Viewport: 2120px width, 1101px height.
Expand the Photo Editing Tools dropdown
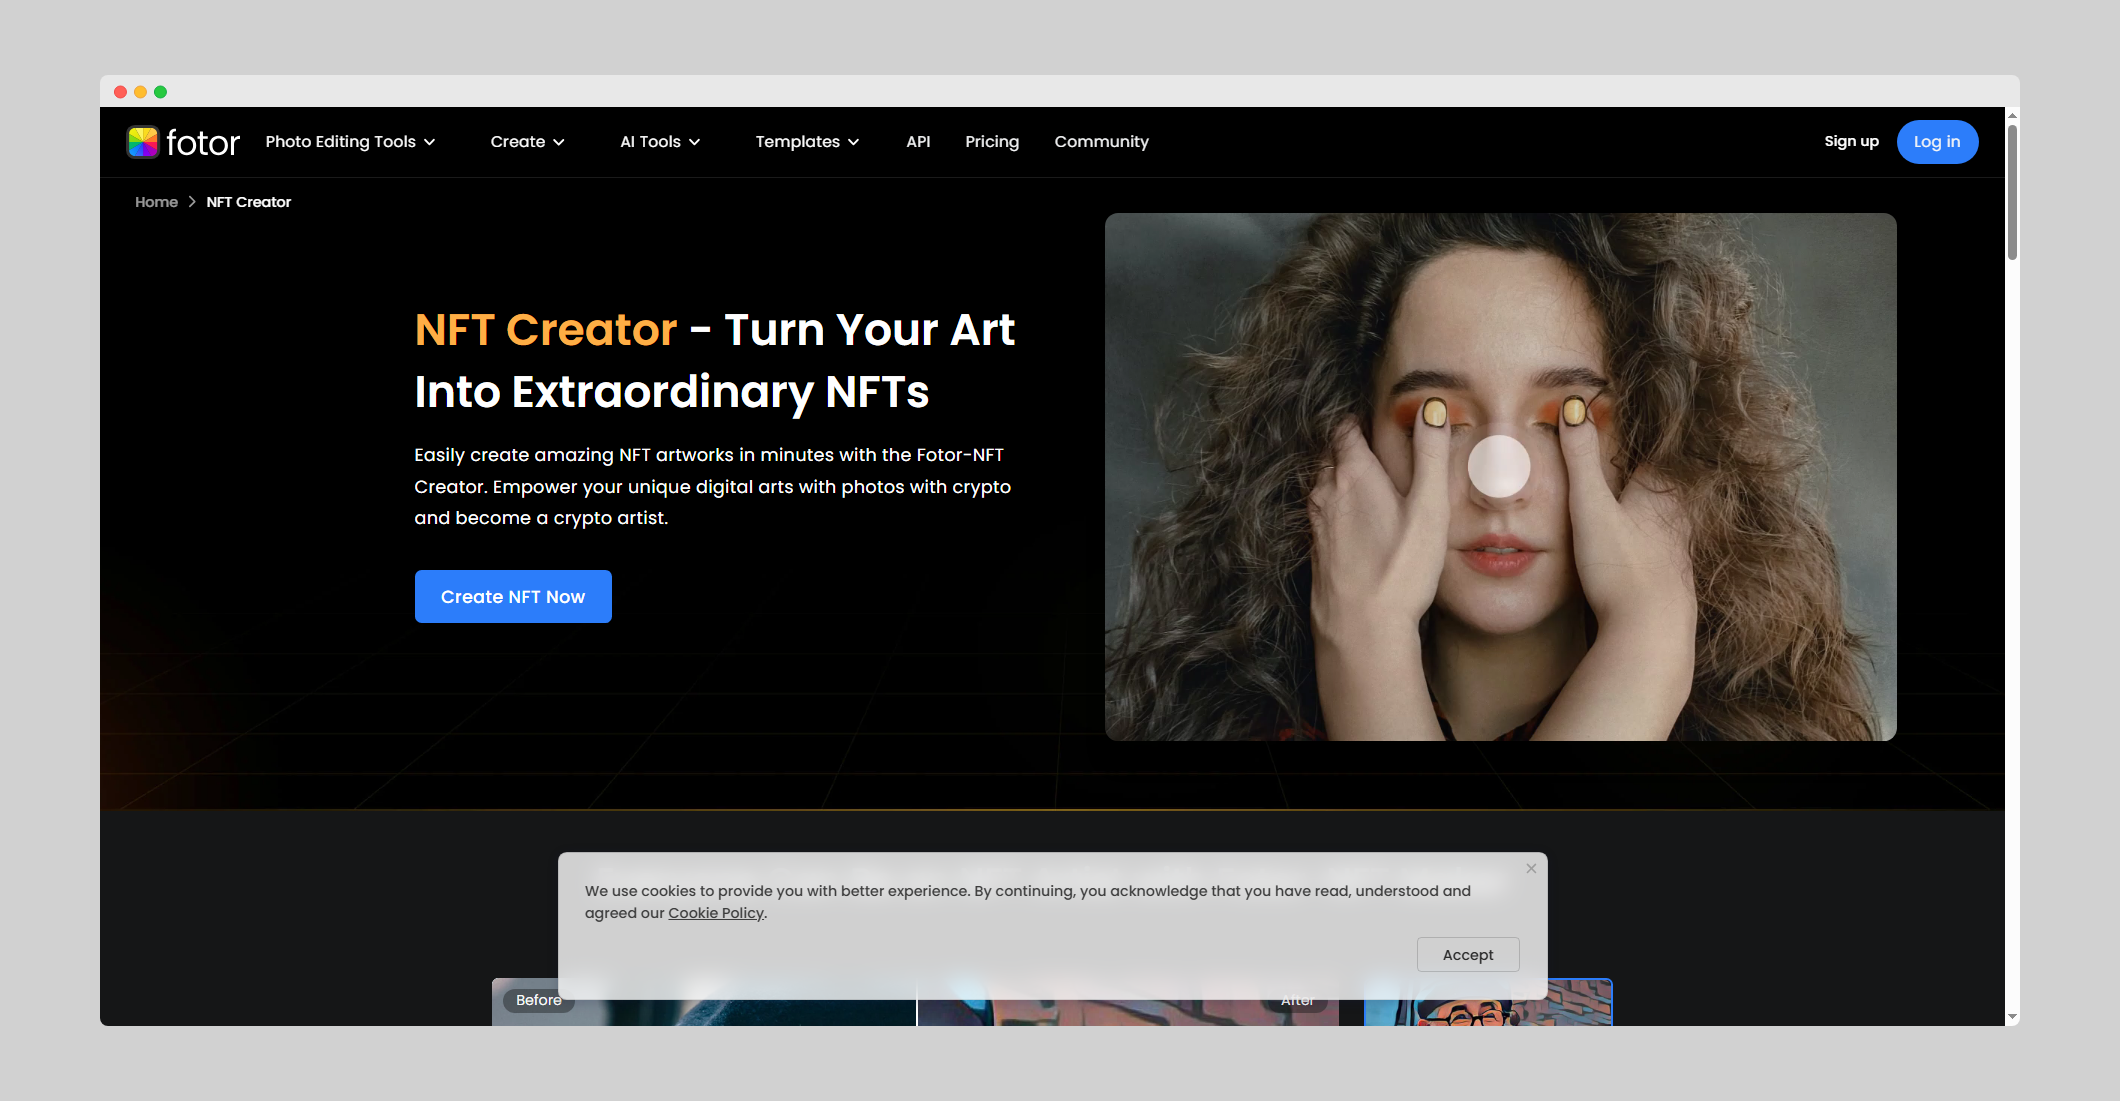pyautogui.click(x=350, y=142)
